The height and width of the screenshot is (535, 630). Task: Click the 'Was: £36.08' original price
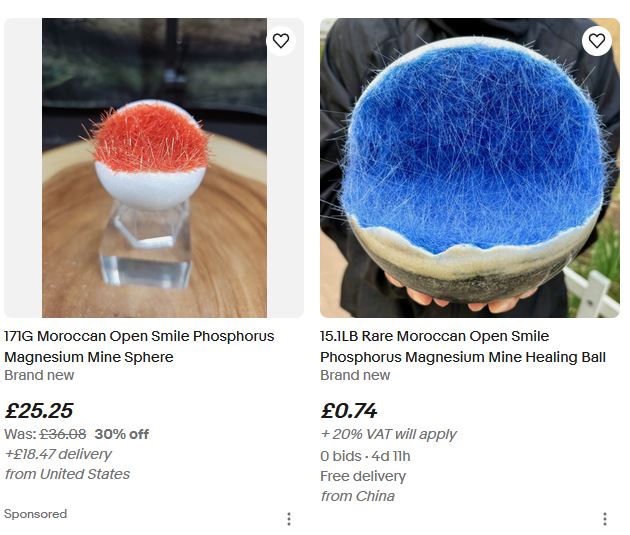click(45, 434)
